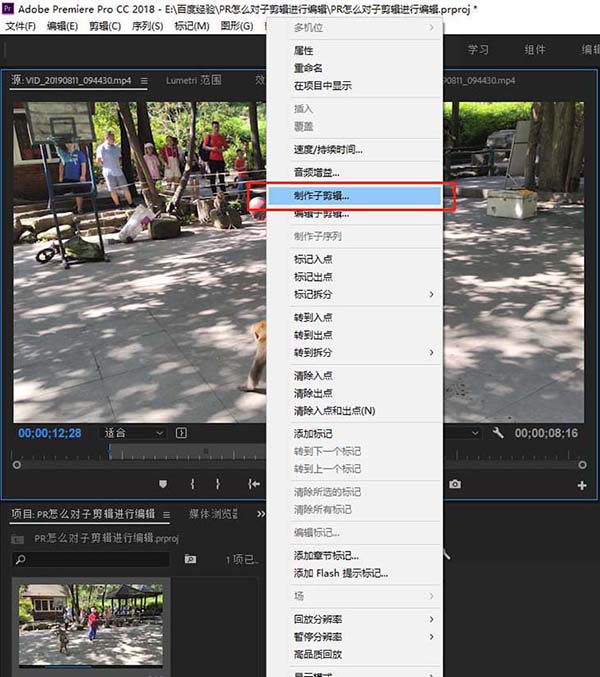
Task: Open the 序列(S) menu
Action: coord(148,26)
